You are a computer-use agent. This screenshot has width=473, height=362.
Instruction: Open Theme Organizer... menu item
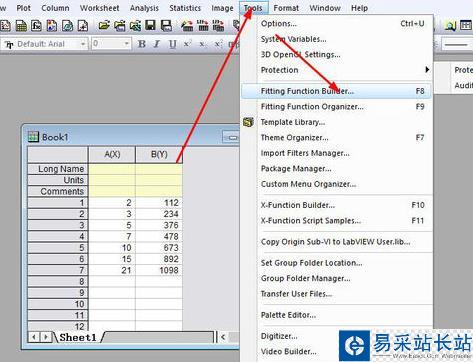(337, 137)
